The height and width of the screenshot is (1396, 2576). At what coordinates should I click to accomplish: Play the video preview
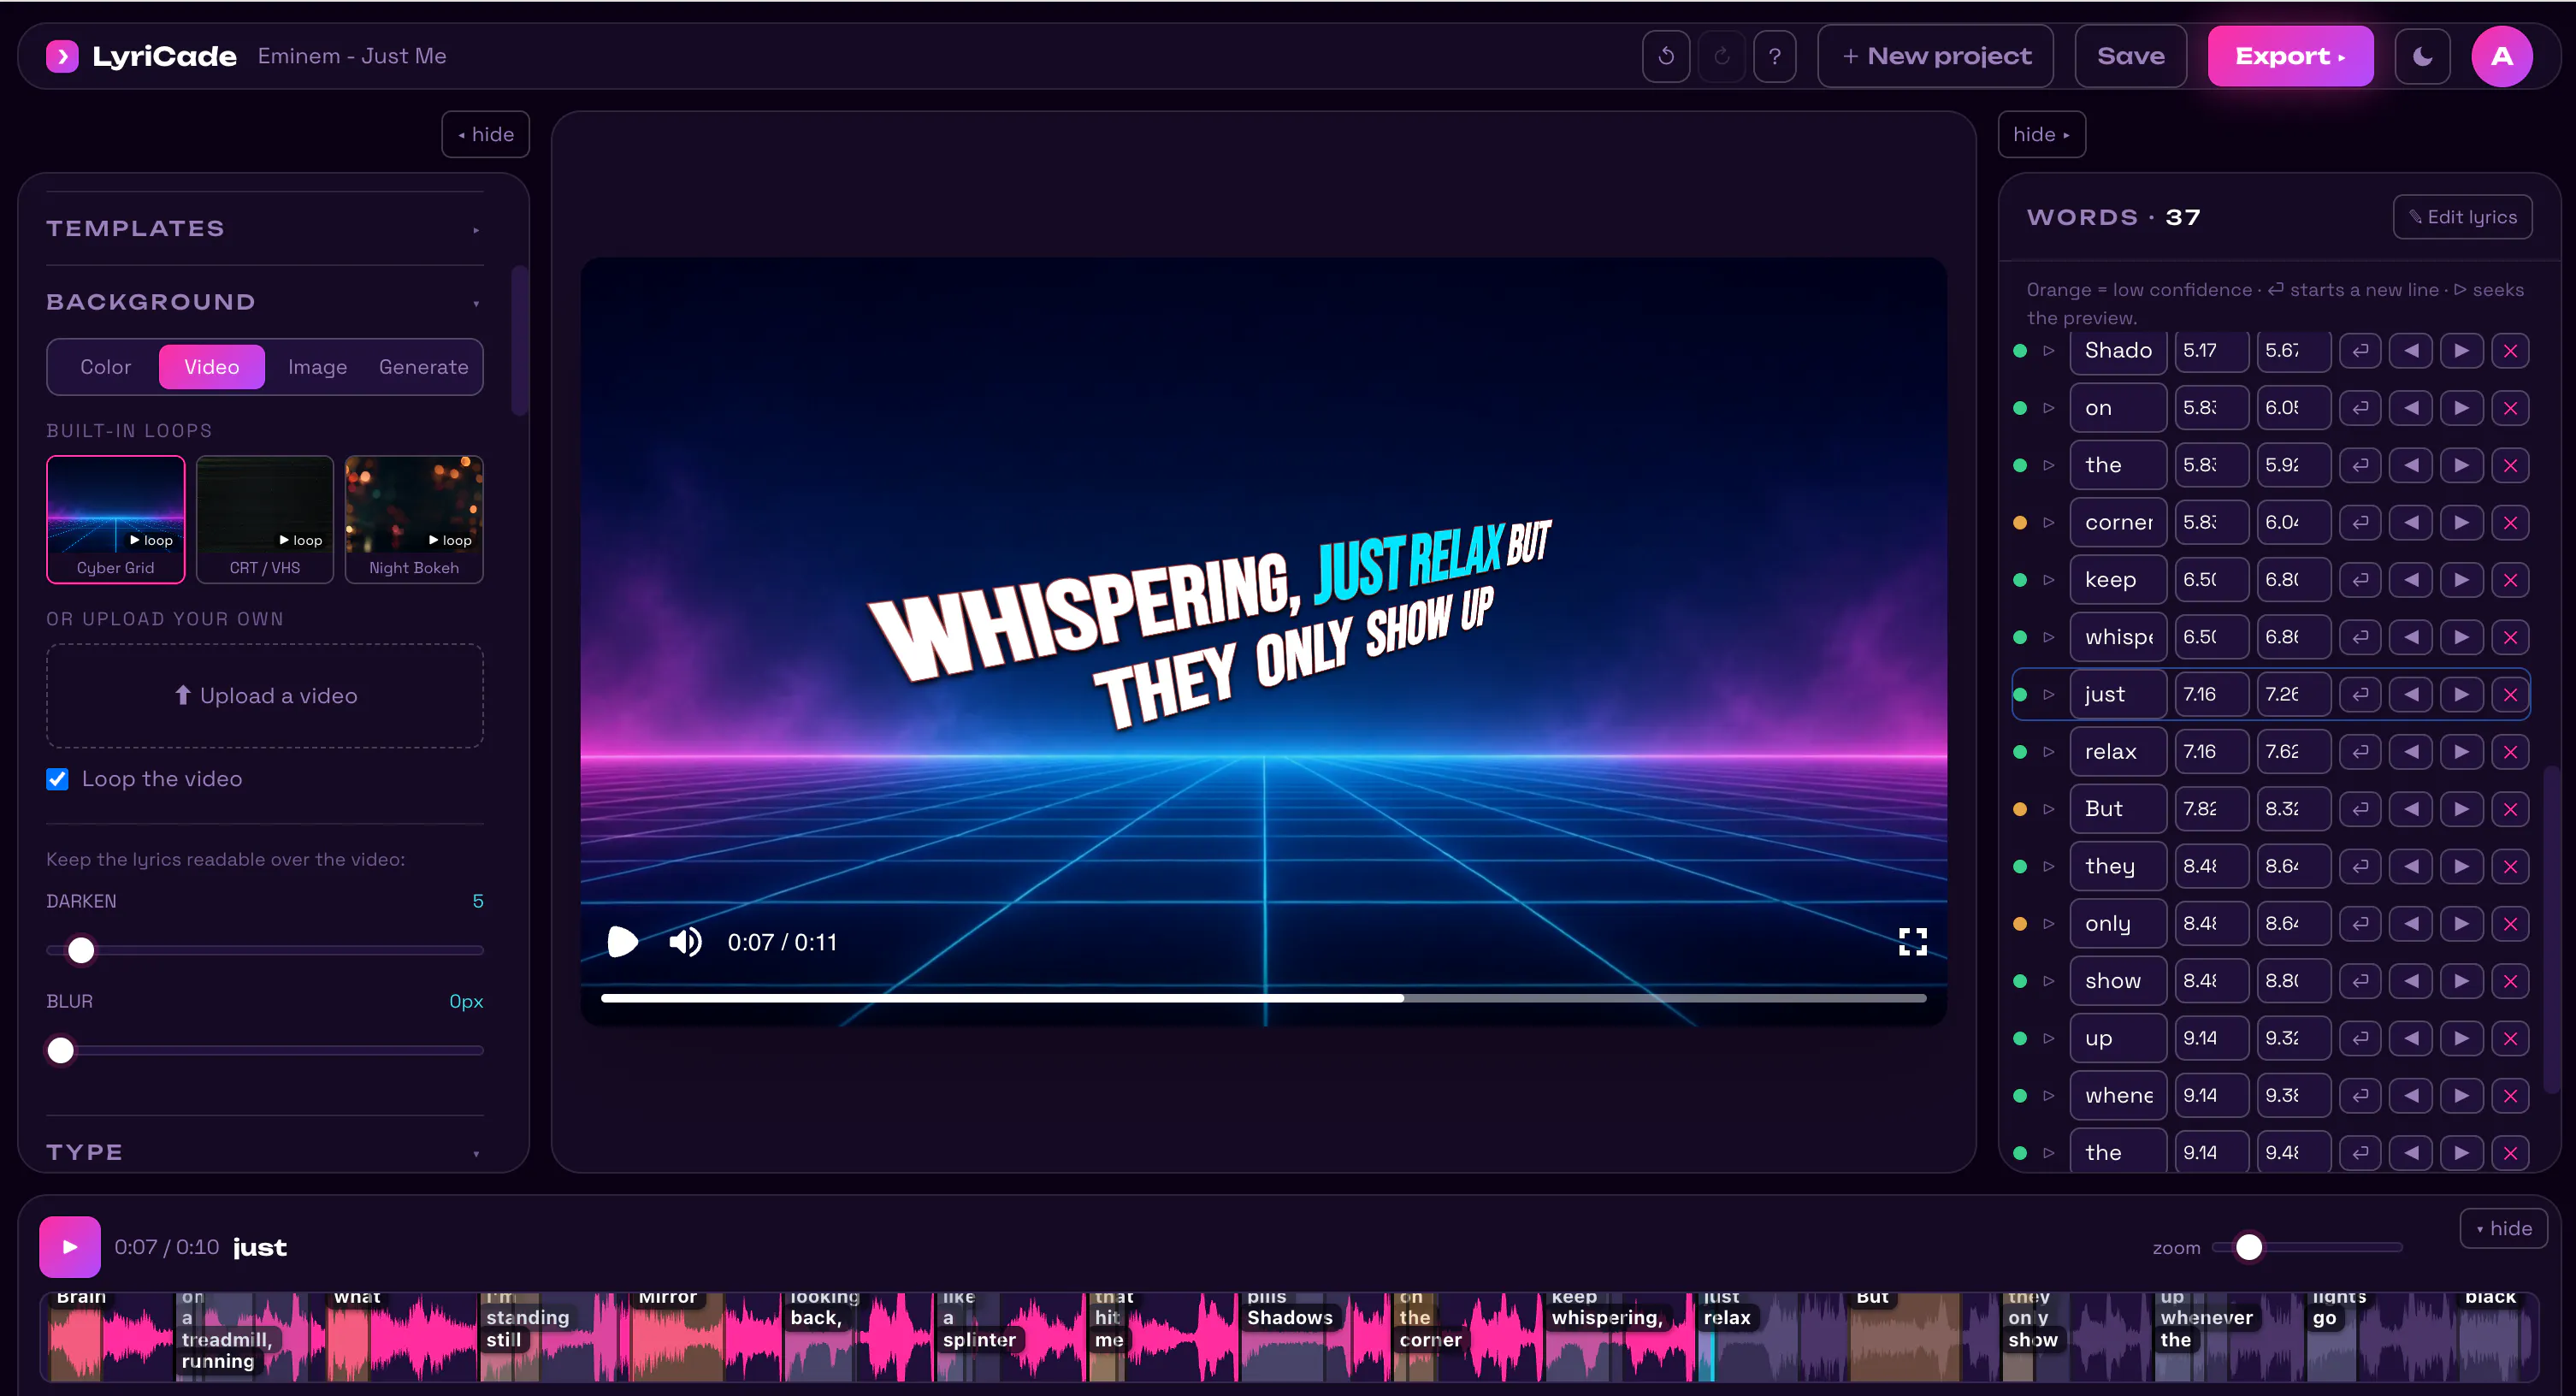point(622,941)
